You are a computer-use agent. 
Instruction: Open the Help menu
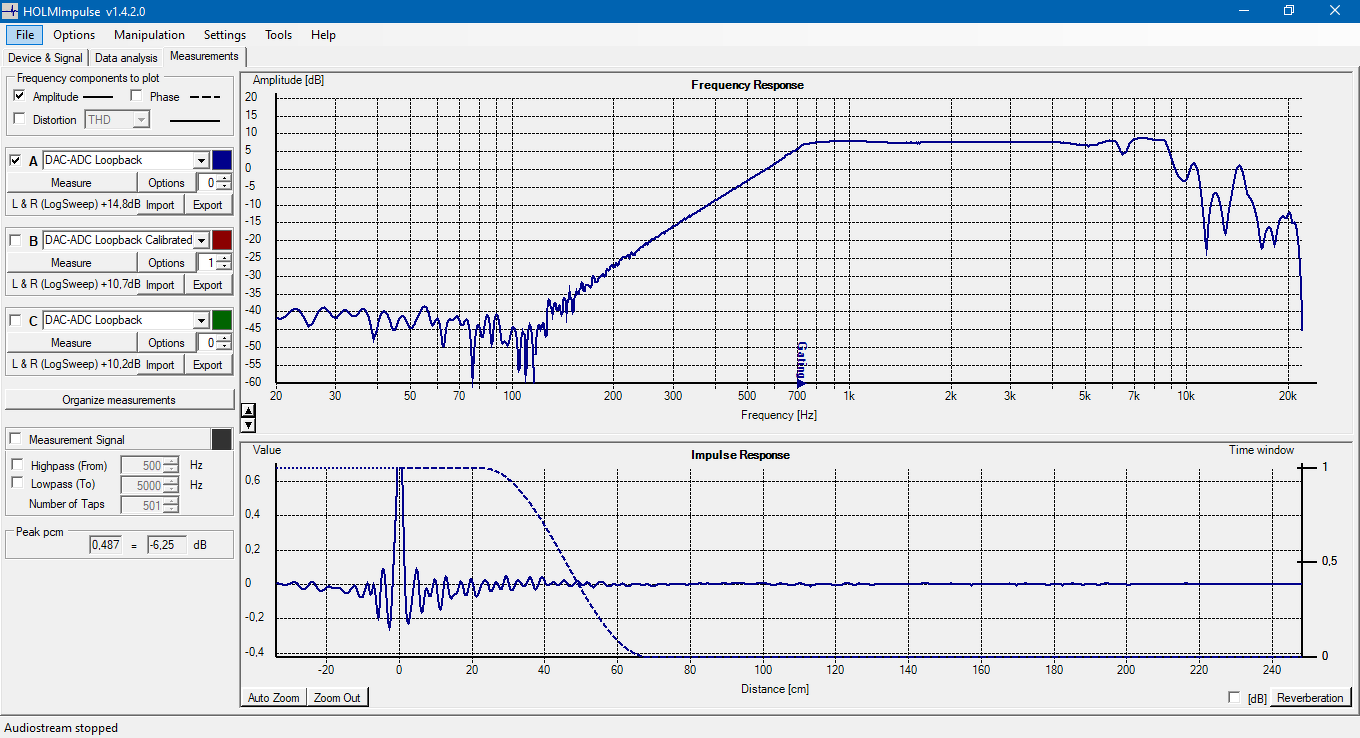[323, 35]
